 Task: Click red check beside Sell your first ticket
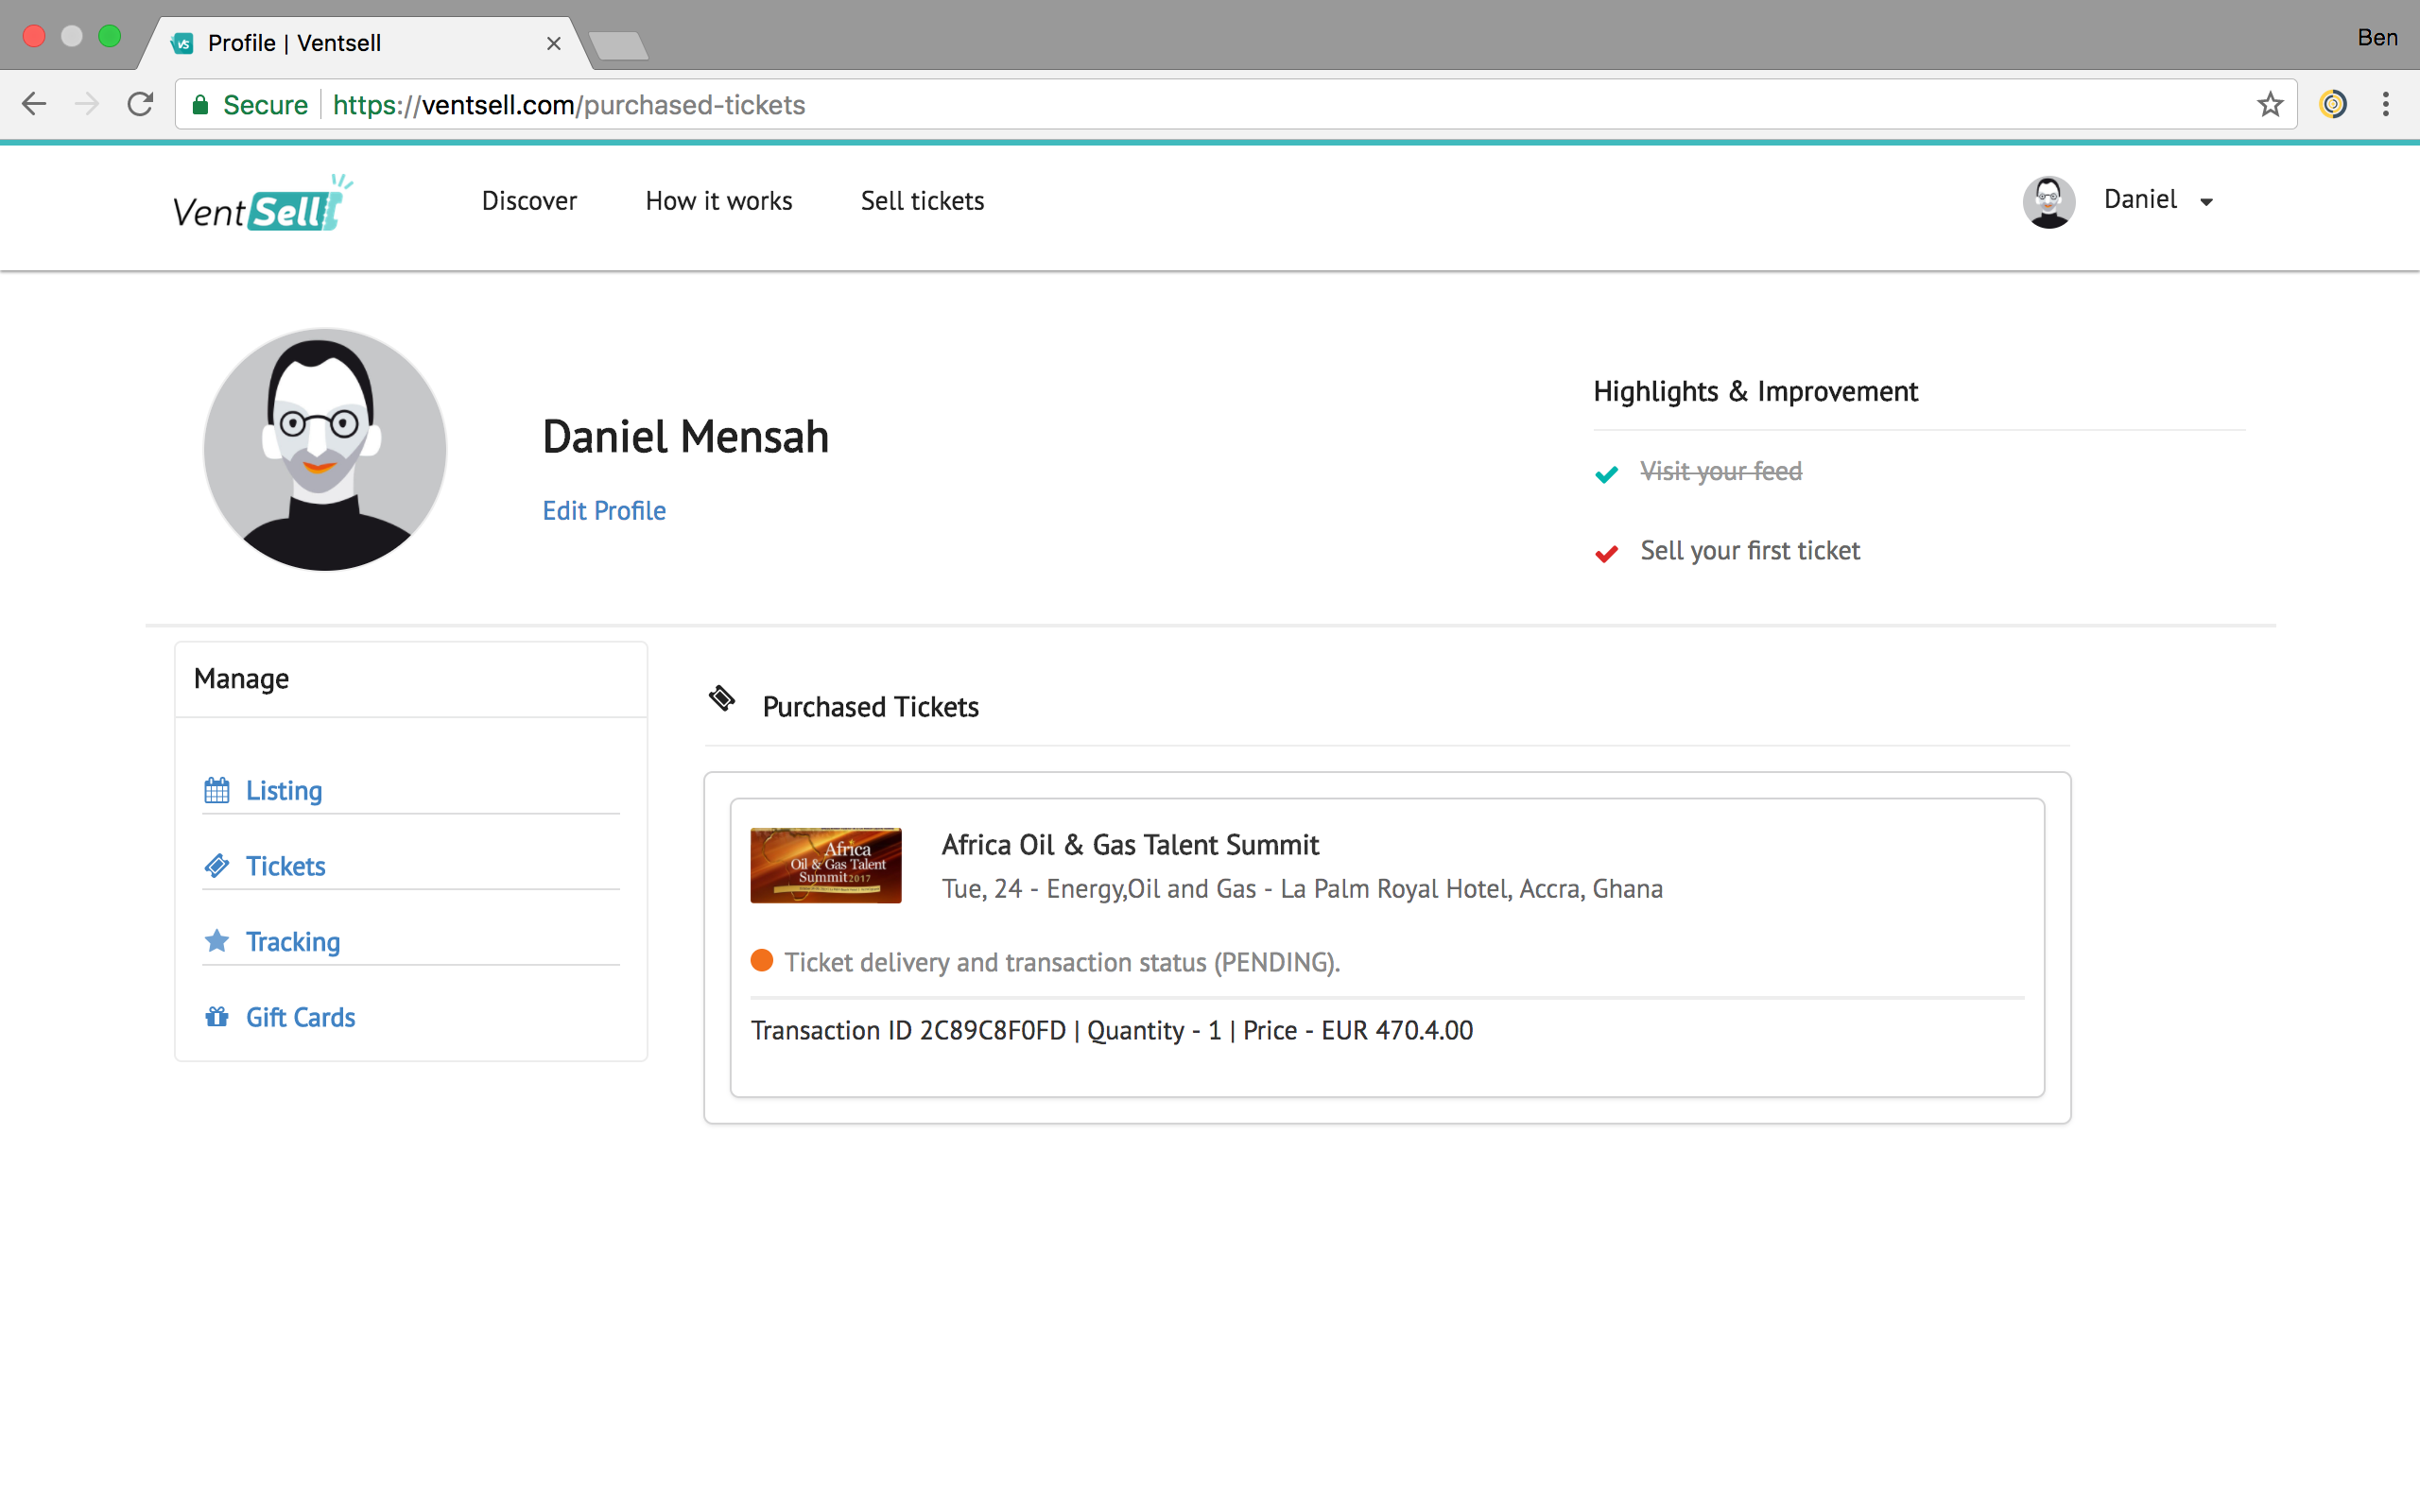[1606, 553]
